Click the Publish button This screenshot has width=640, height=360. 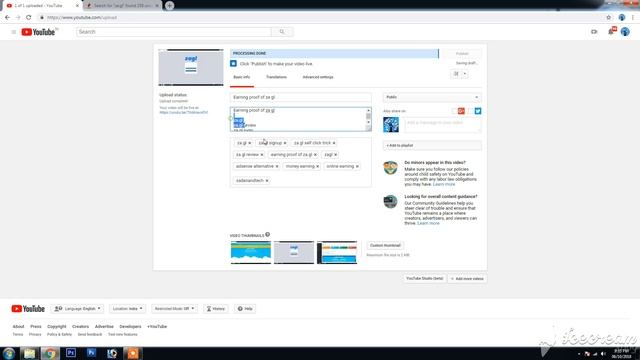tap(462, 54)
